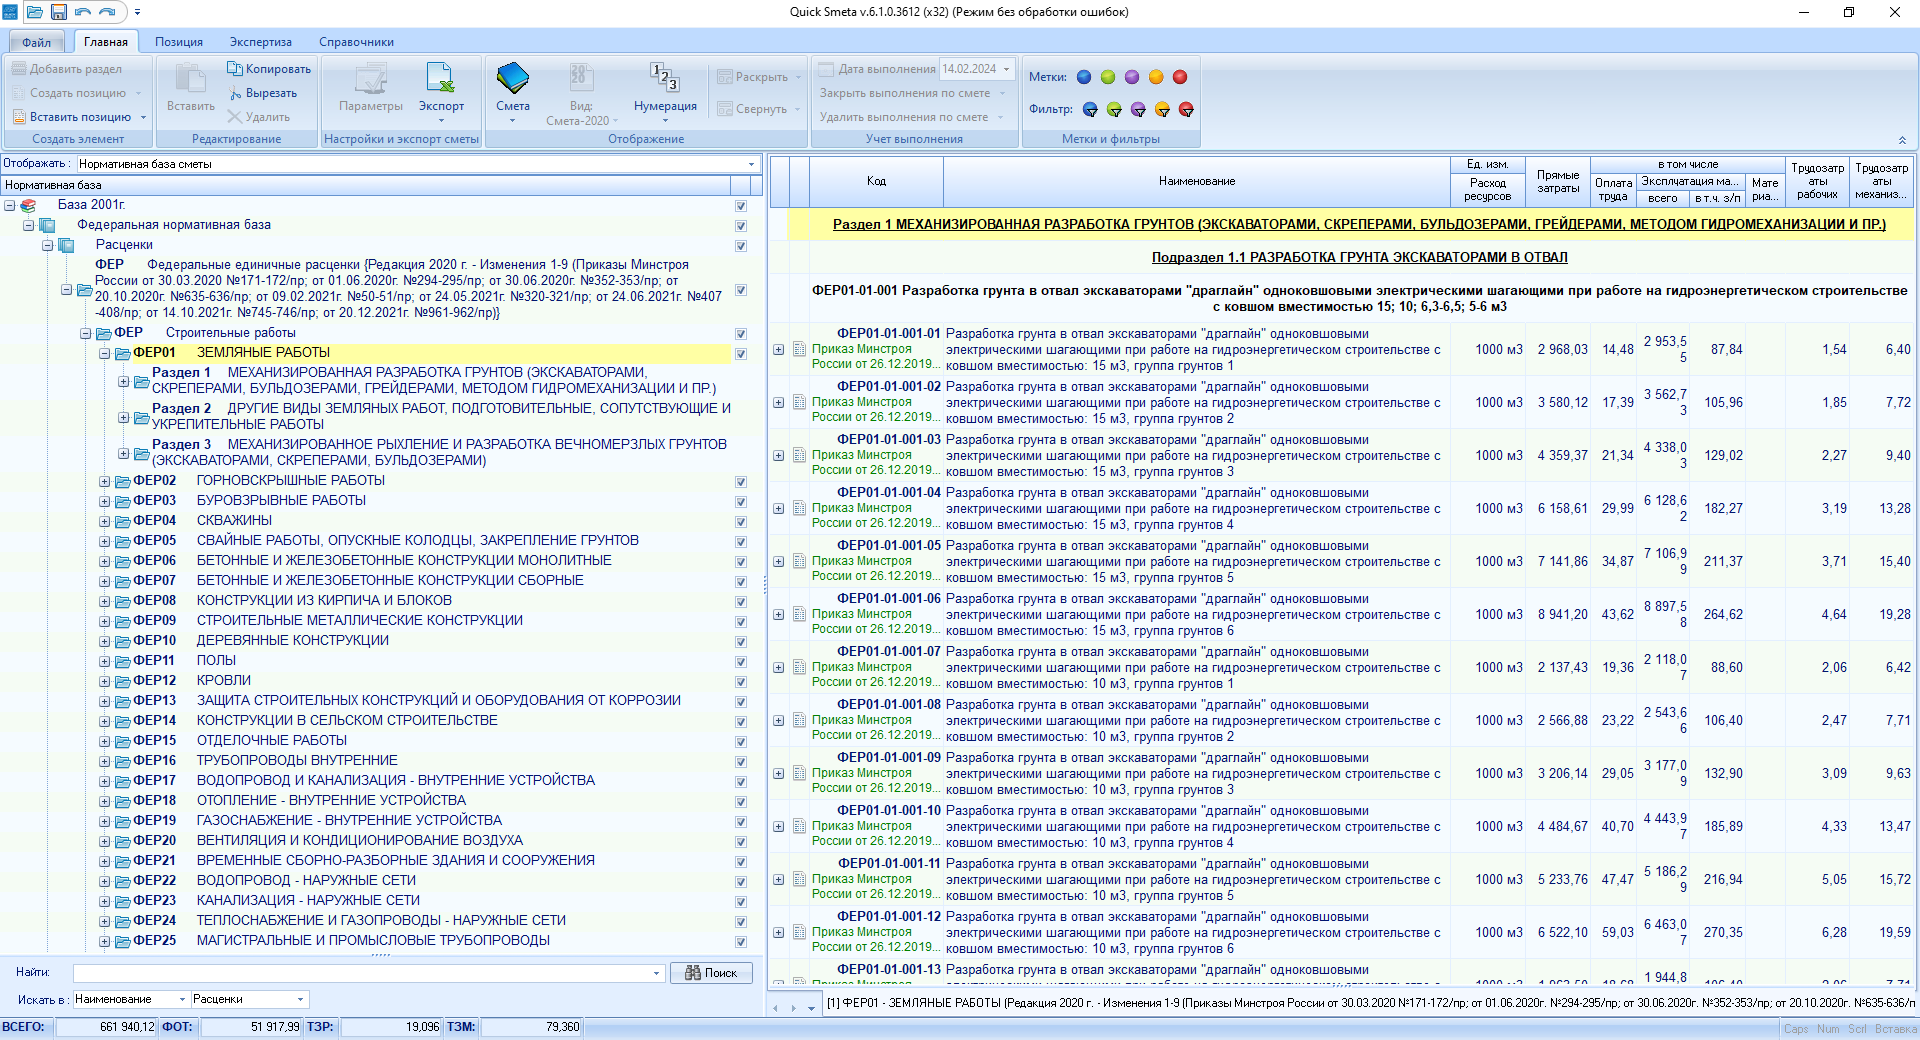
Task: Redo with the quick access arrow
Action: [x=107, y=12]
